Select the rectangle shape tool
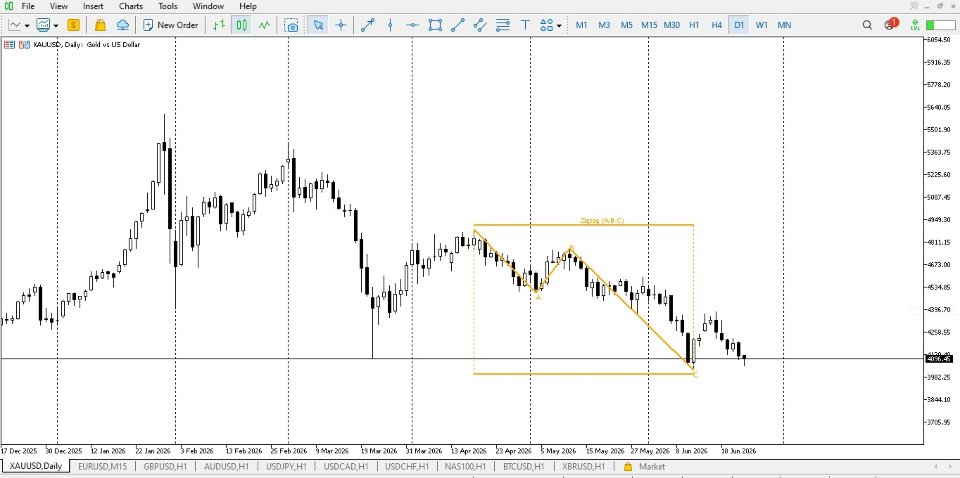960x478 pixels. click(435, 25)
